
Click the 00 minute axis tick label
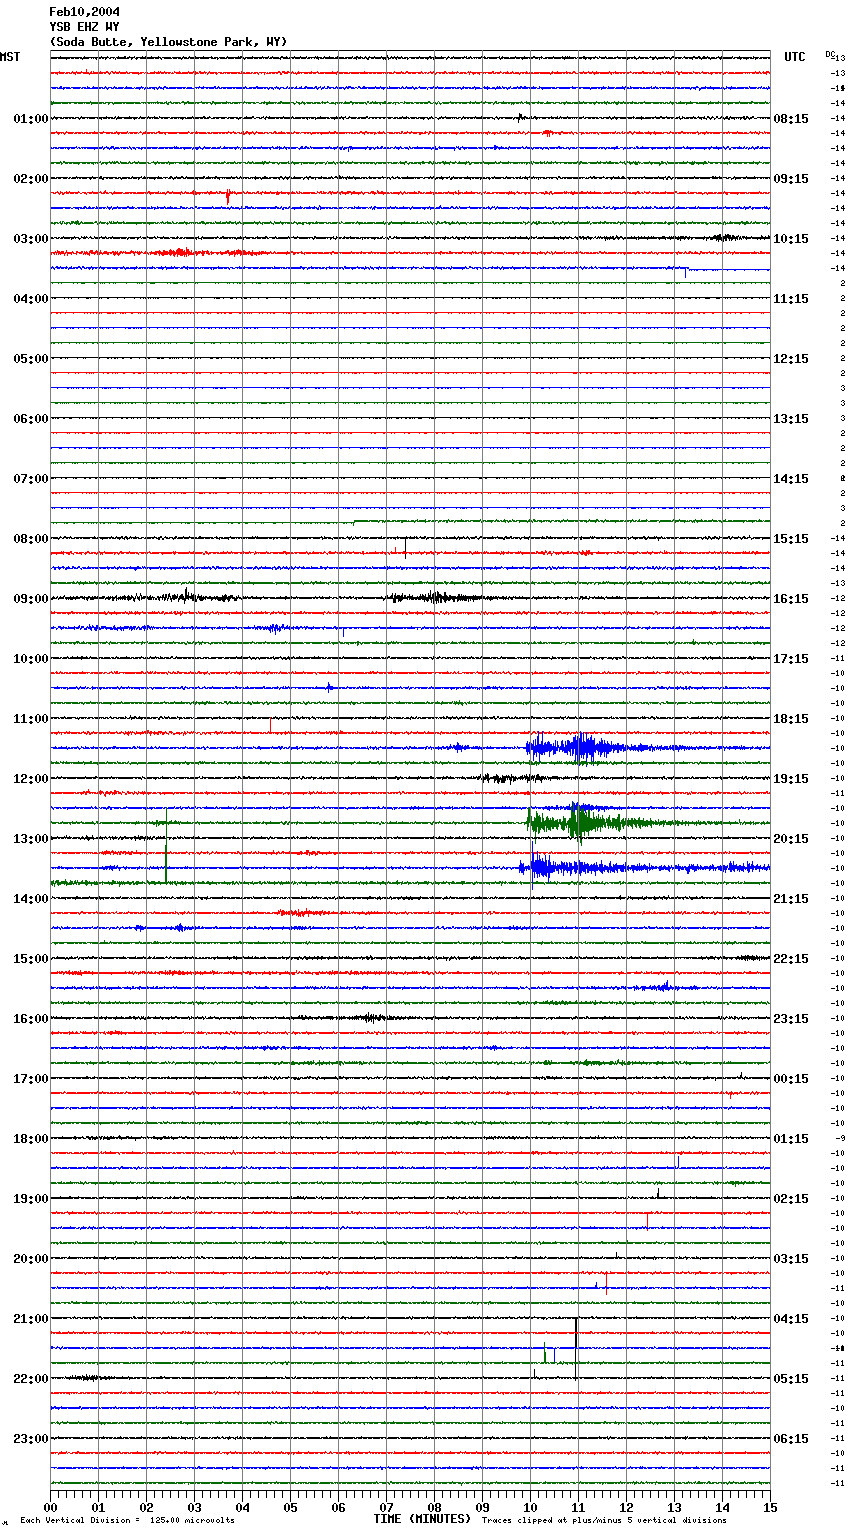point(50,1507)
